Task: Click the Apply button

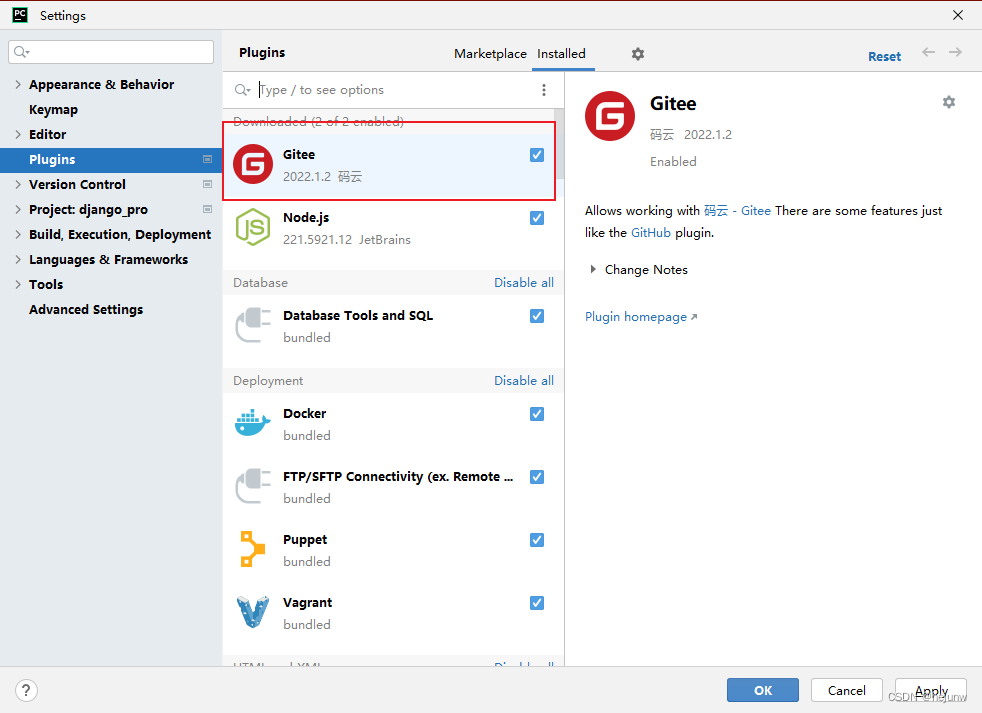Action: pyautogui.click(x=931, y=690)
